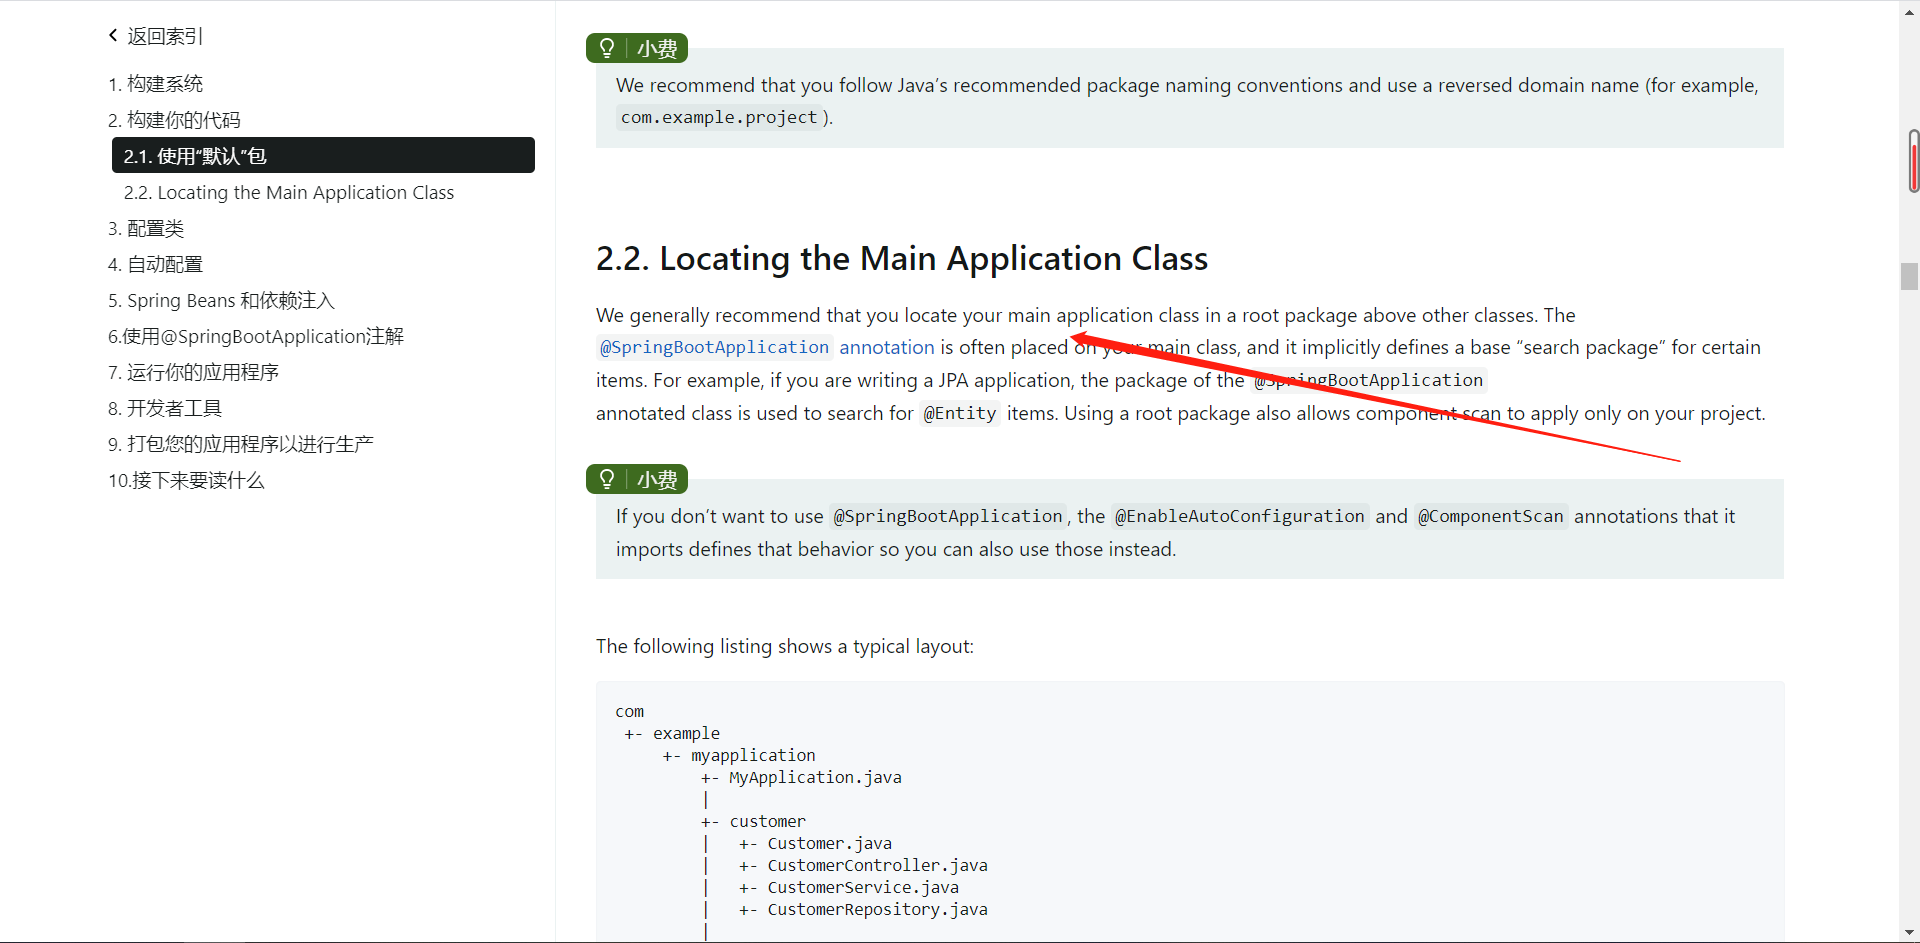Click CustomerController.java in the listing
This screenshot has width=1920, height=943.
(878, 865)
